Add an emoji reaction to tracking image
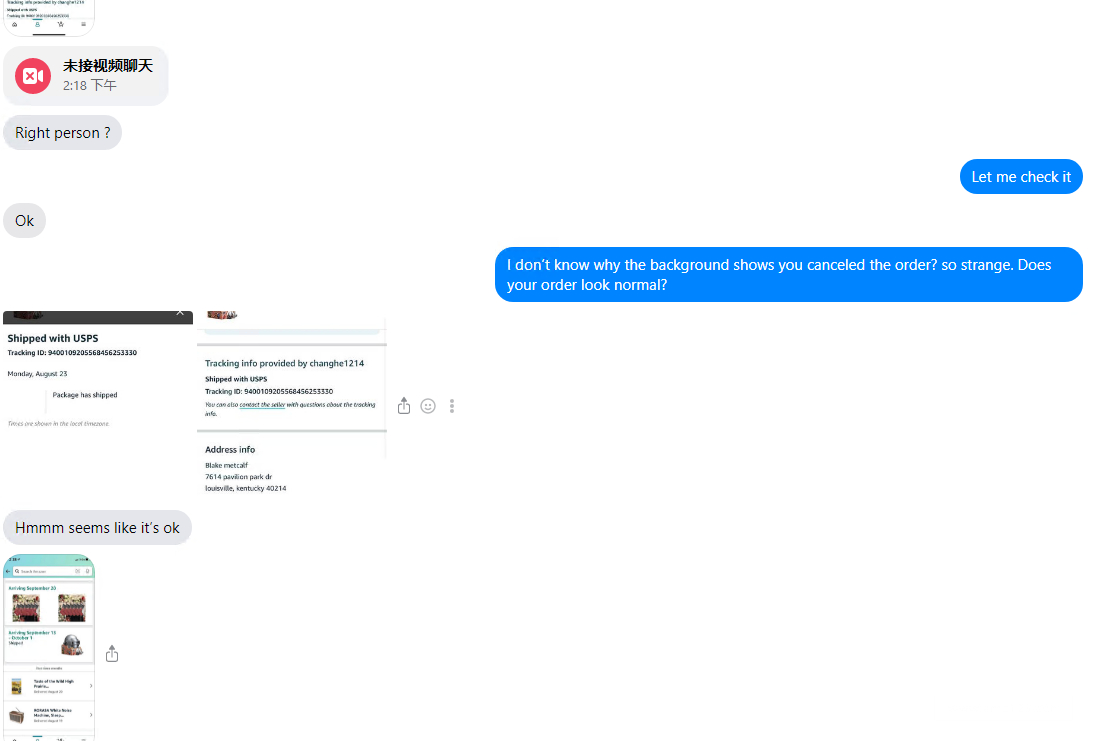The width and height of the screenshot is (1094, 741). pyautogui.click(x=428, y=406)
